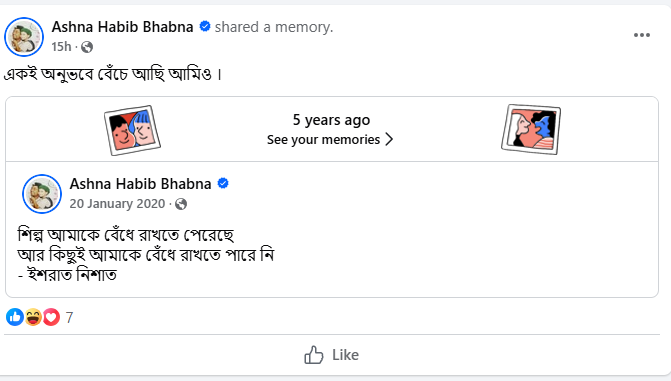Image resolution: width=671 pixels, height=381 pixels.
Task: Open the three-dot post options menu
Action: [641, 35]
